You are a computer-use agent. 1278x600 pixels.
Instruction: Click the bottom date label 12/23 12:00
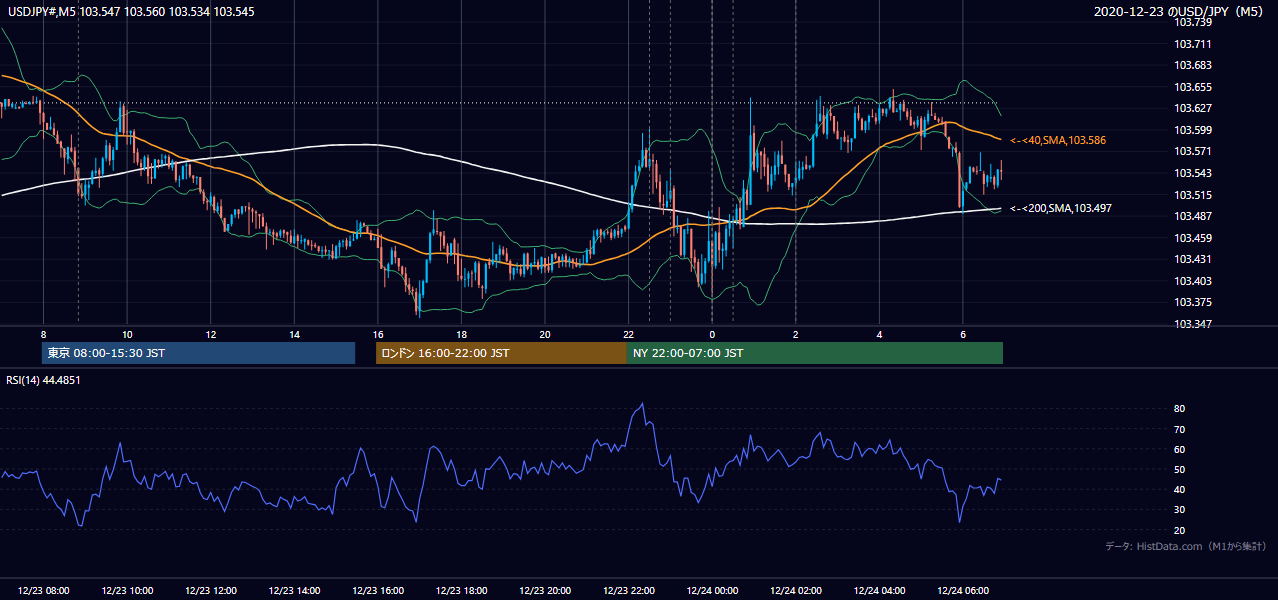(210, 591)
